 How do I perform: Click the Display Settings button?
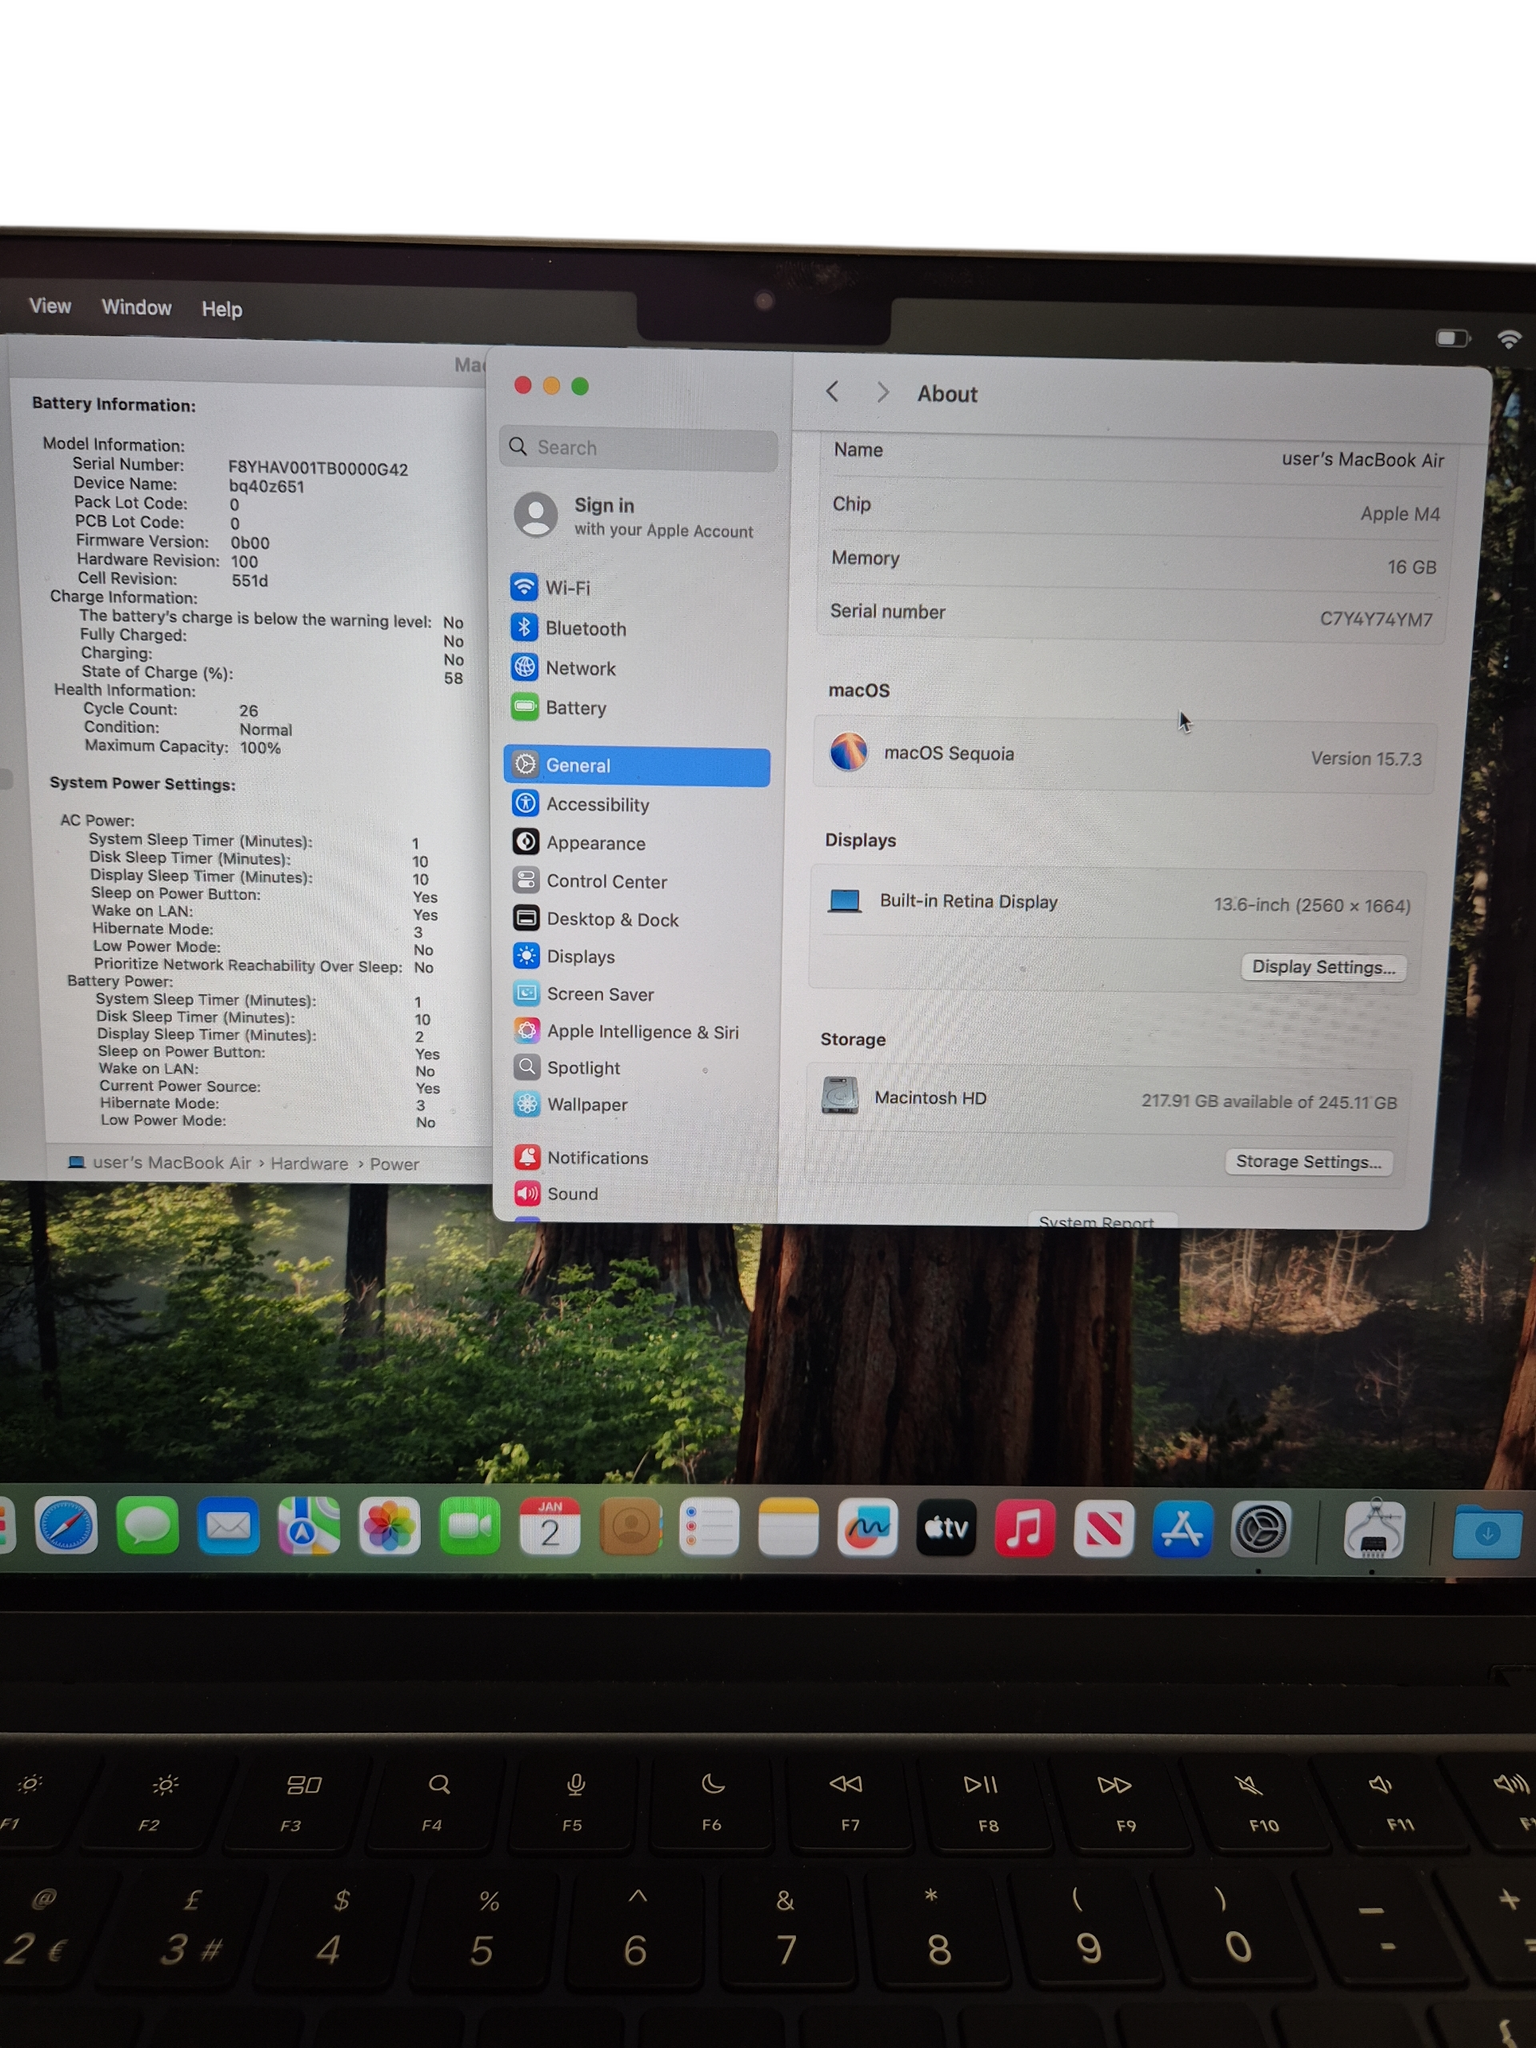pos(1322,967)
